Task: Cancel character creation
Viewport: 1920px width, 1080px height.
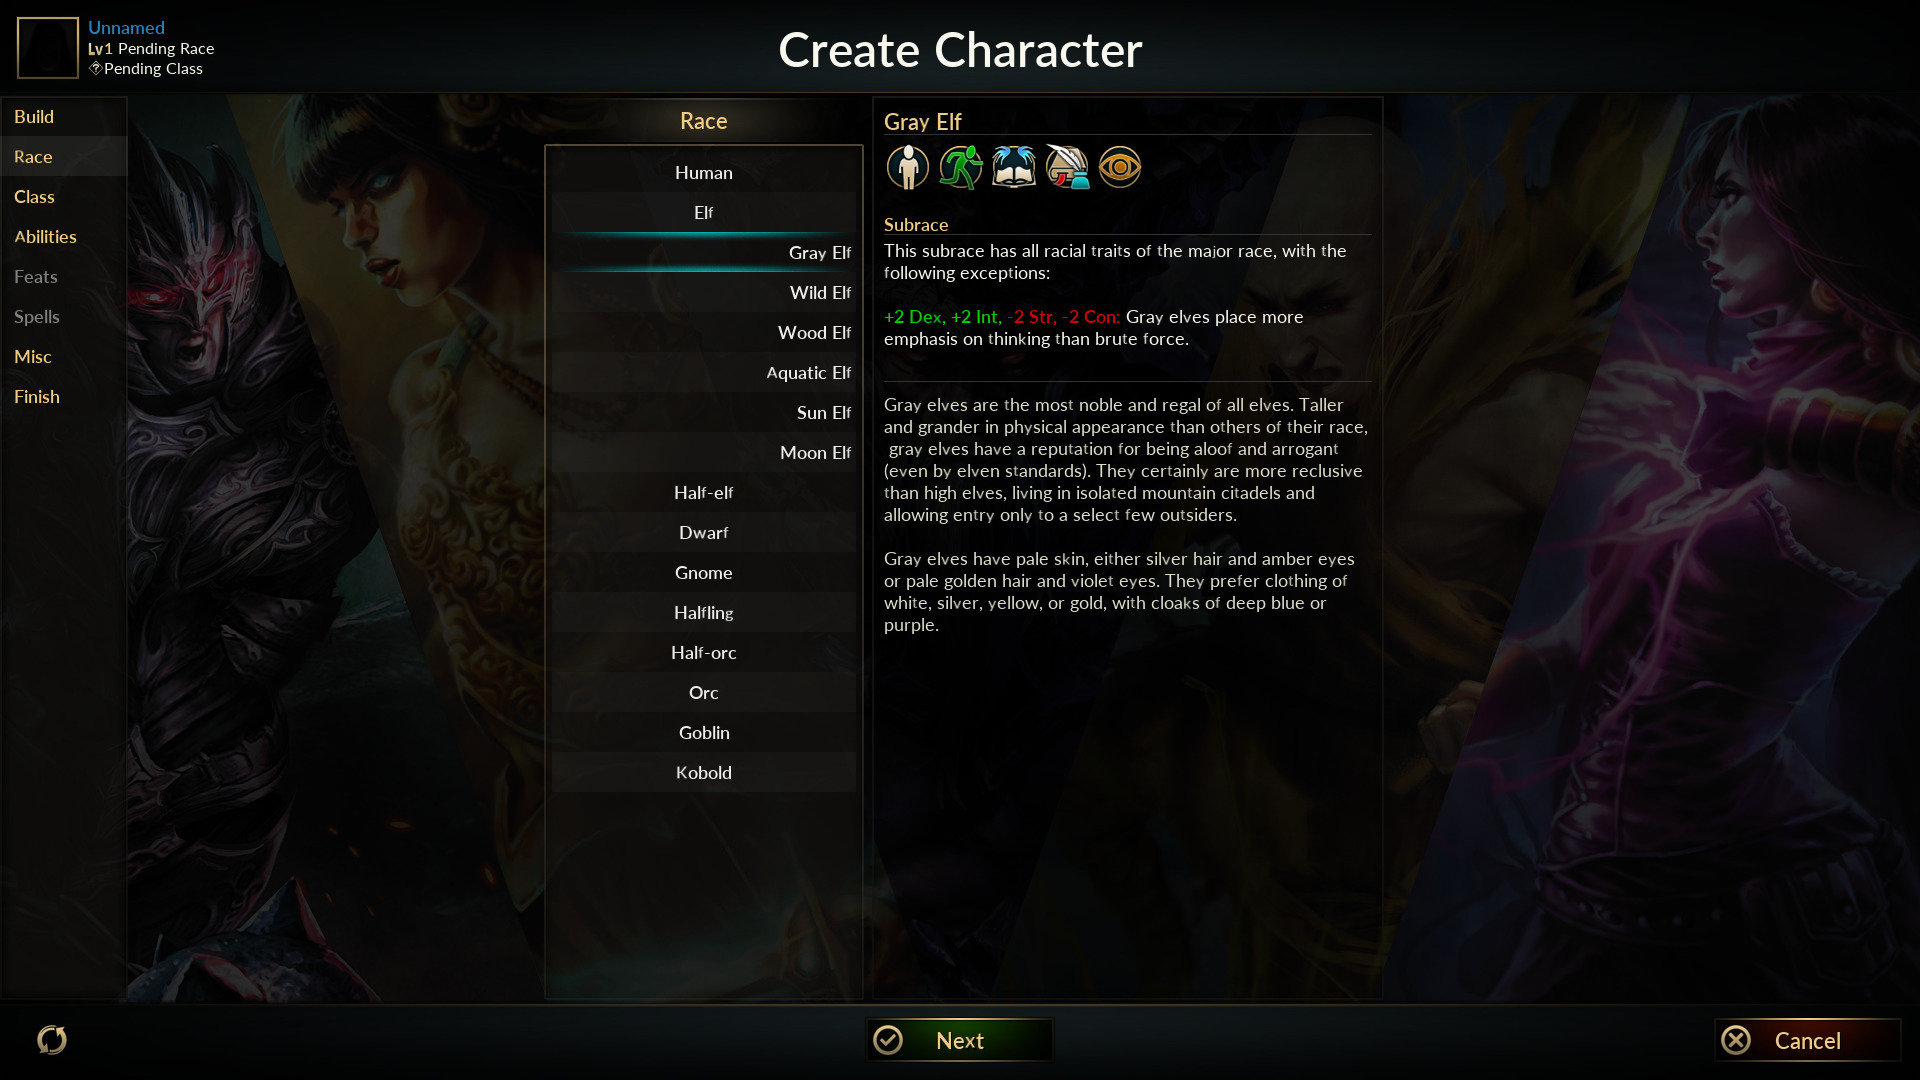Action: click(x=1807, y=1040)
